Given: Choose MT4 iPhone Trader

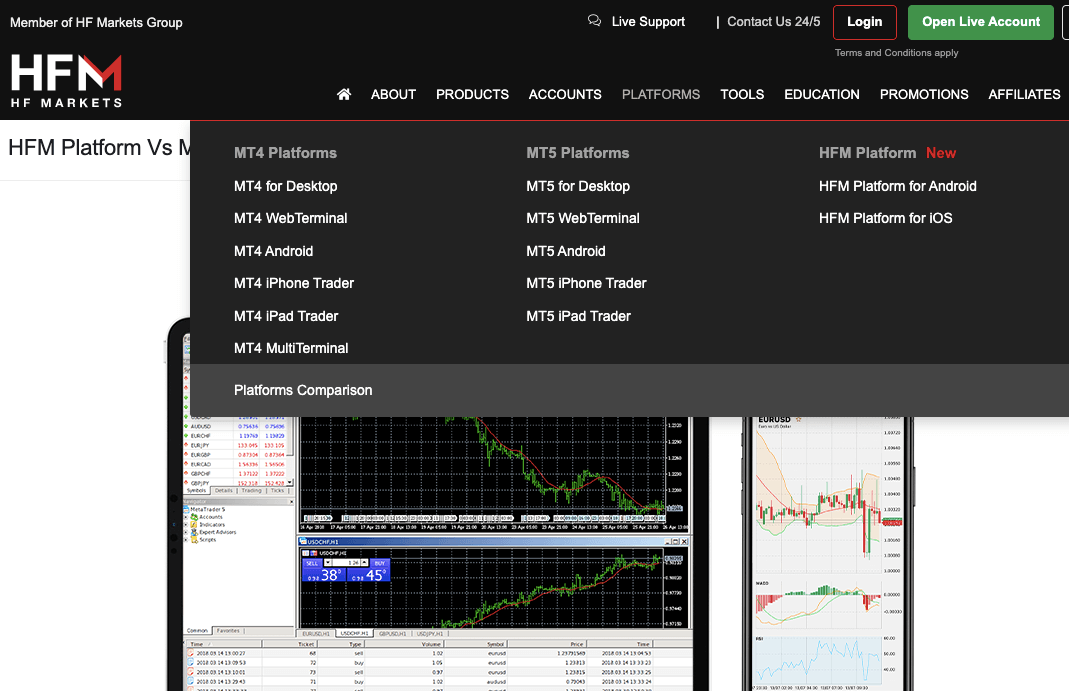Looking at the screenshot, I should point(294,283).
